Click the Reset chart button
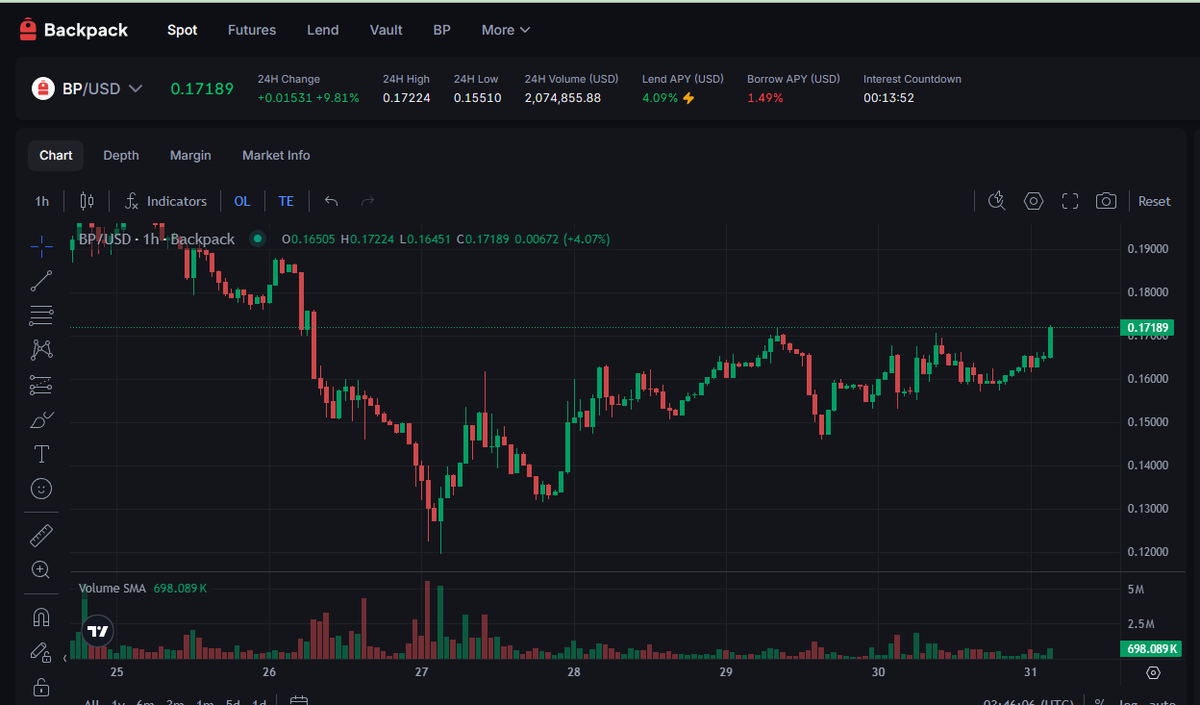This screenshot has height=705, width=1200. (1154, 201)
